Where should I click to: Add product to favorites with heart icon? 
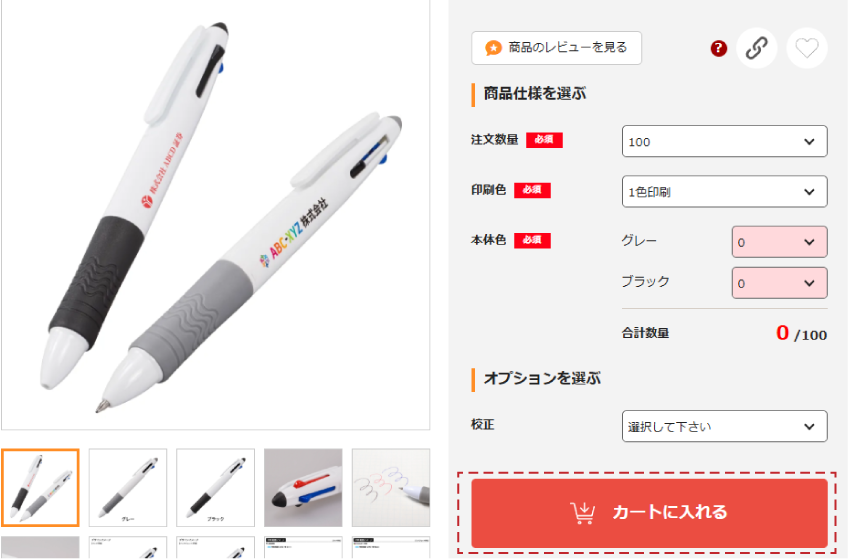(806, 48)
